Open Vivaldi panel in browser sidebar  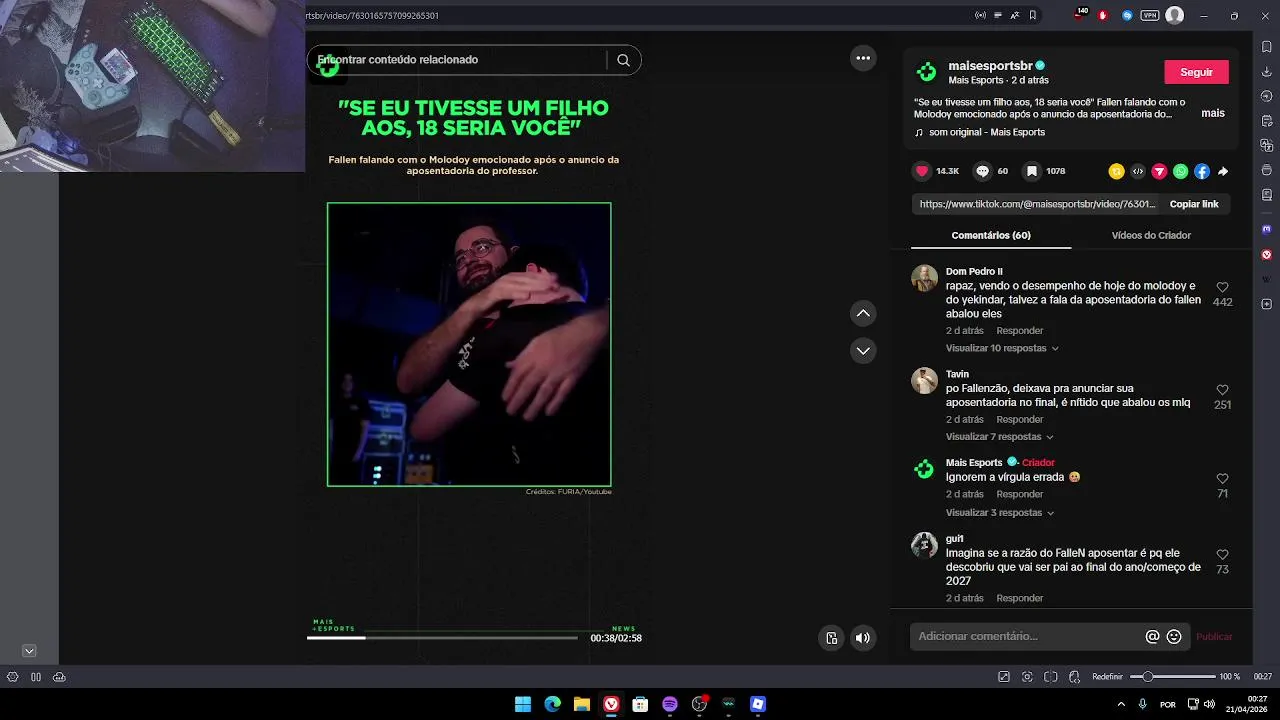coord(1267,254)
